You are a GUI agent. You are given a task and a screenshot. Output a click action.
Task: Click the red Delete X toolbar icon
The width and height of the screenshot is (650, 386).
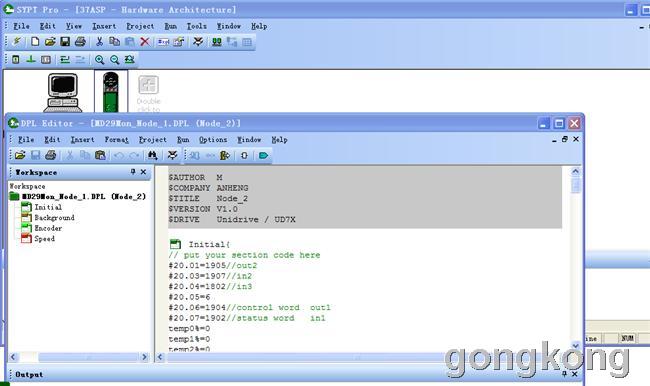tap(145, 41)
